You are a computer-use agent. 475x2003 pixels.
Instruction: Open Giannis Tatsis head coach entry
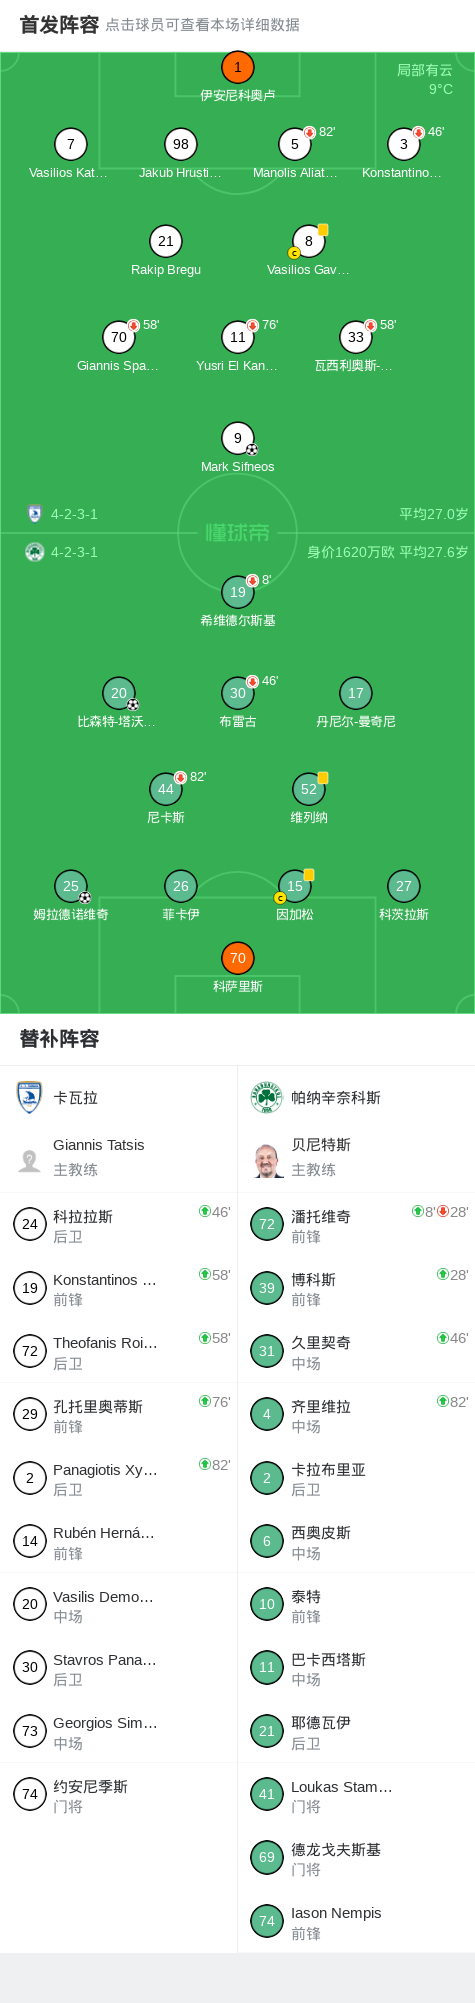tap(118, 1157)
